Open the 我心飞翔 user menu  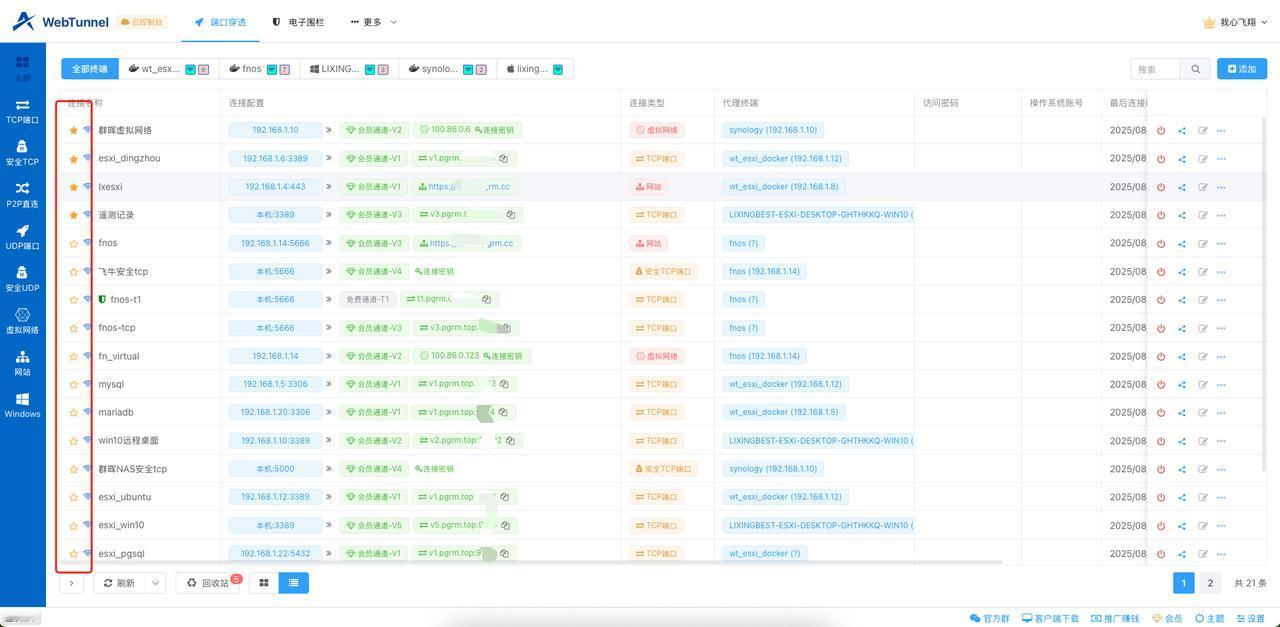[x=1236, y=22]
